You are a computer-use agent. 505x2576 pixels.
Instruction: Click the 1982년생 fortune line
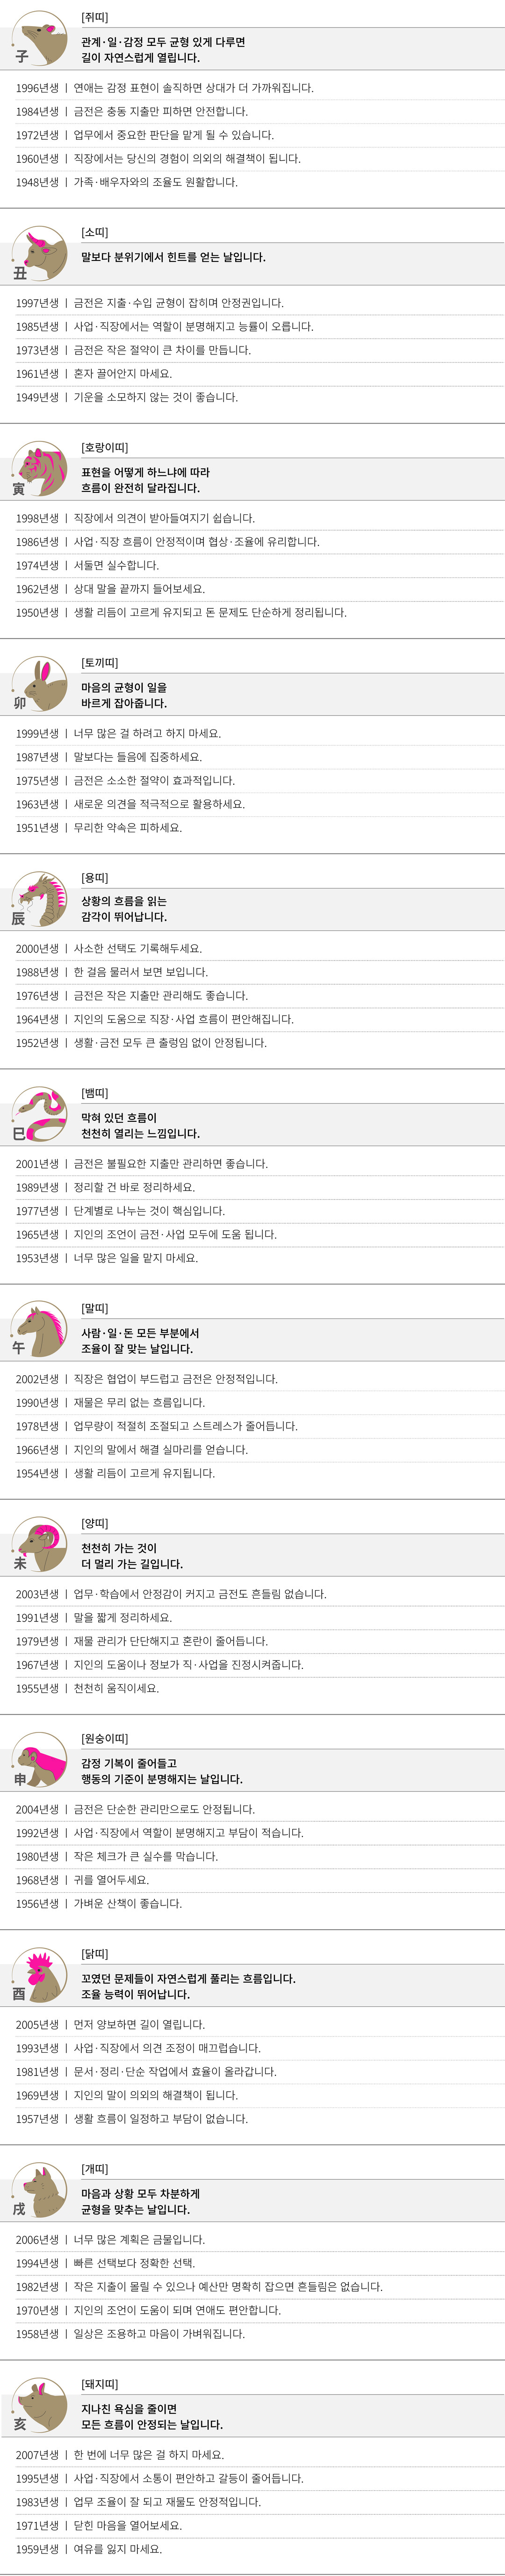click(198, 2287)
